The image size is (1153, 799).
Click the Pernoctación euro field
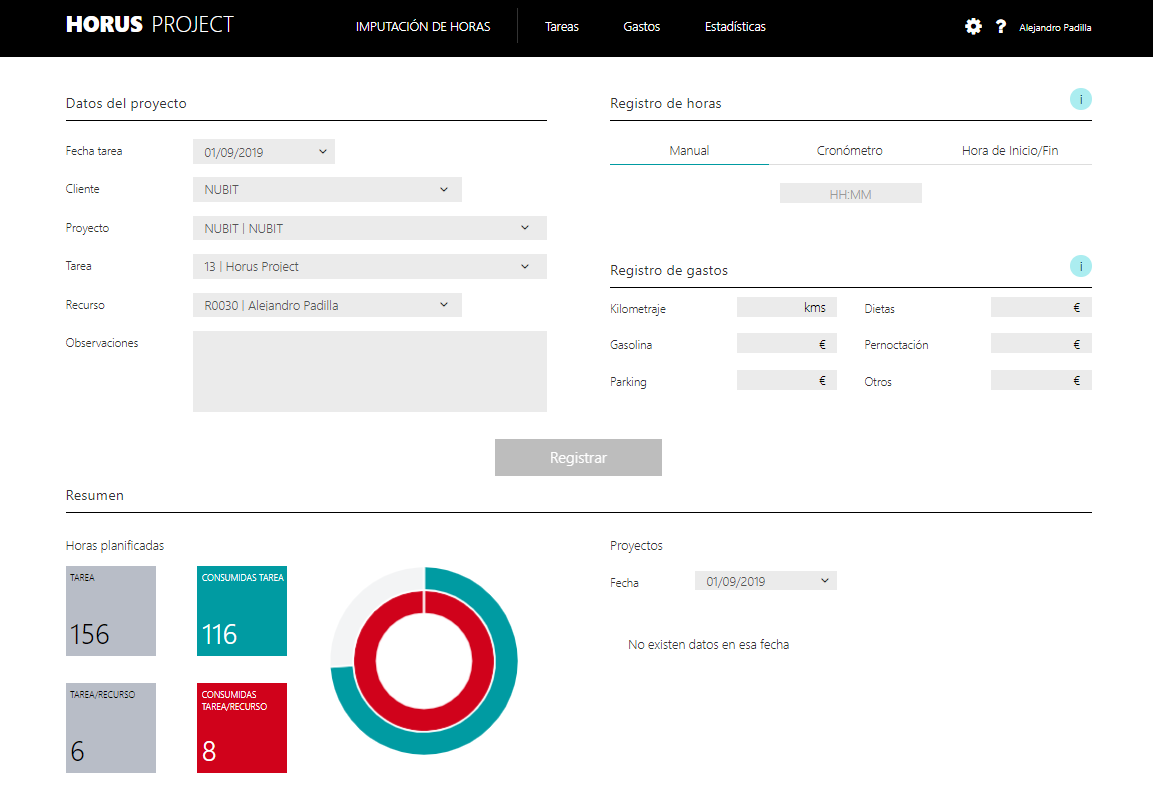1041,344
